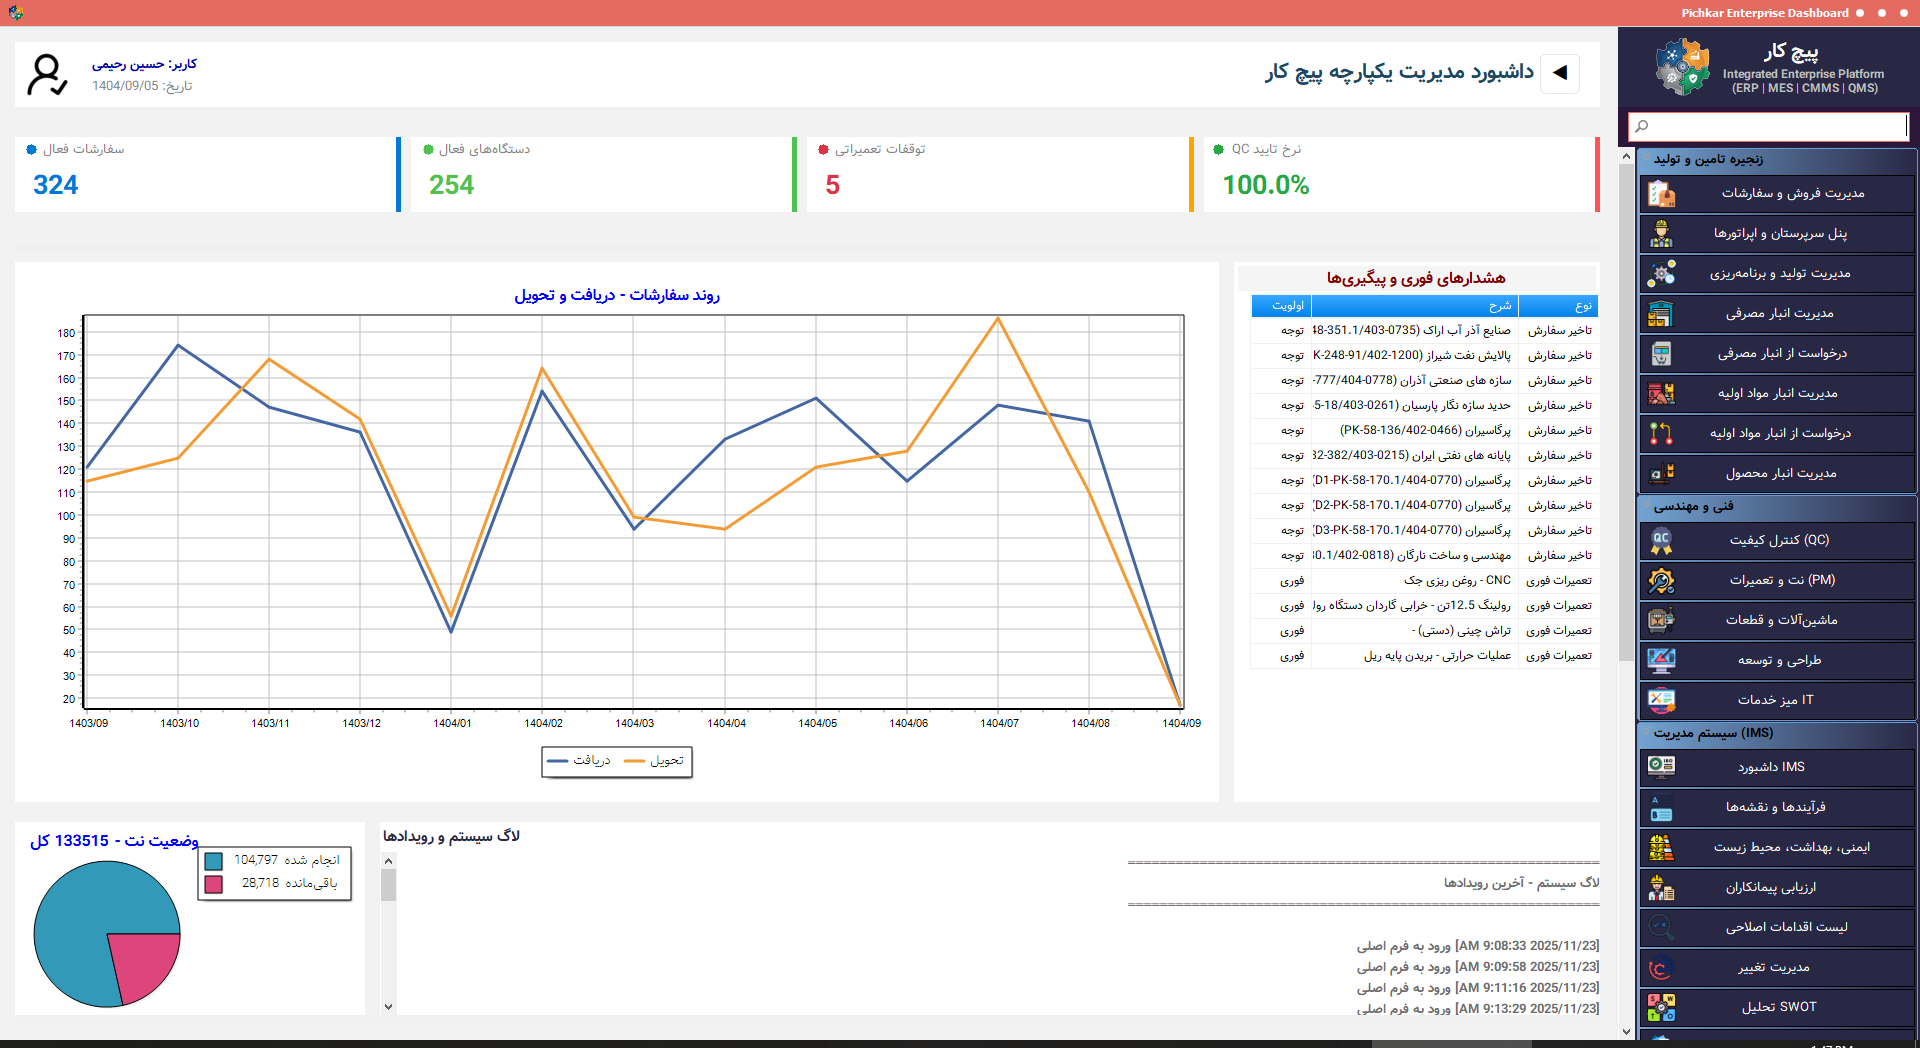Select the urgent repair row CNC - روغن ریزی جک

[x=1424, y=580]
